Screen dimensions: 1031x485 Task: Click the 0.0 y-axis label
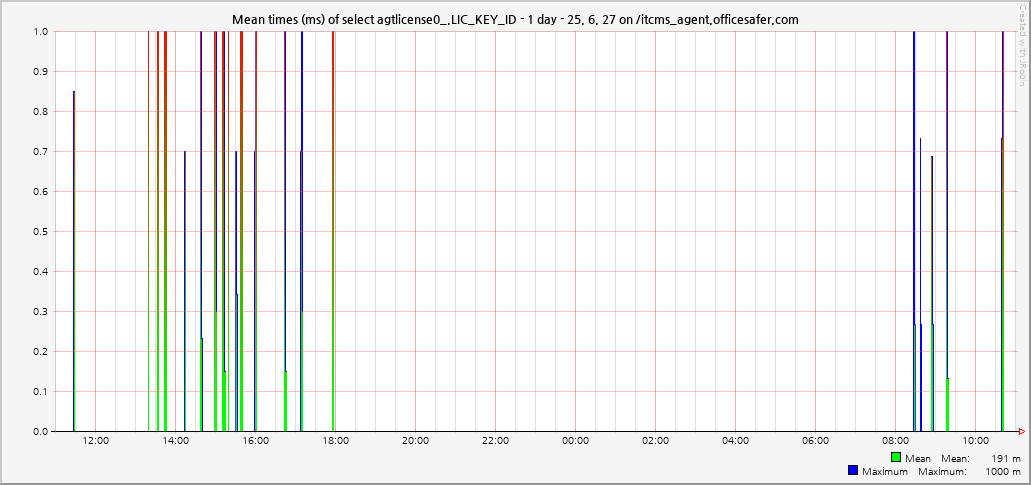click(x=41, y=432)
